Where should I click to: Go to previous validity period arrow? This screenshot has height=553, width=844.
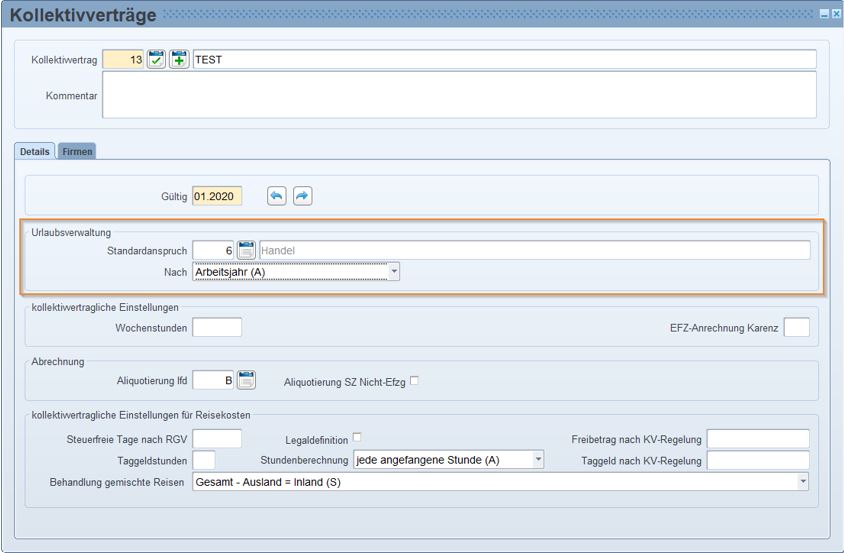tap(277, 196)
